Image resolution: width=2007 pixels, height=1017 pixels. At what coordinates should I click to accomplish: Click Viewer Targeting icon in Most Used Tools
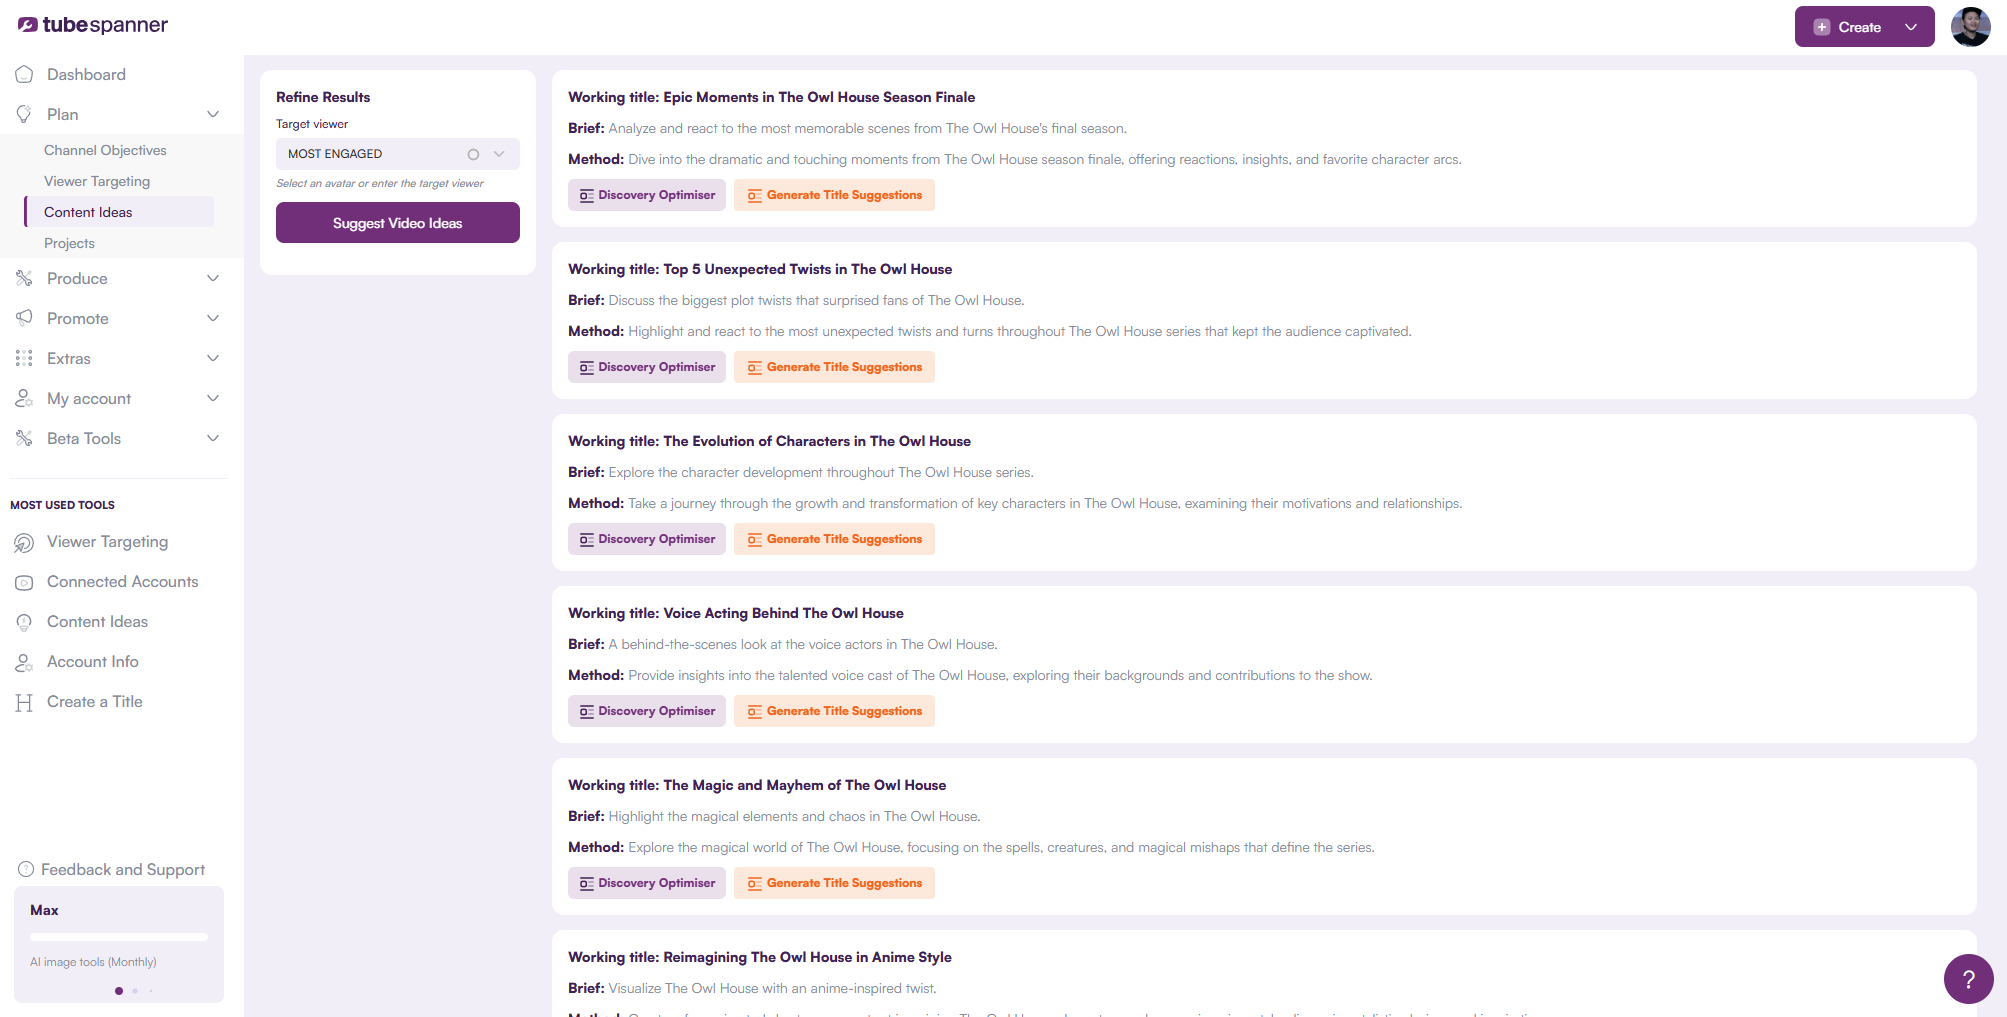[x=24, y=542]
